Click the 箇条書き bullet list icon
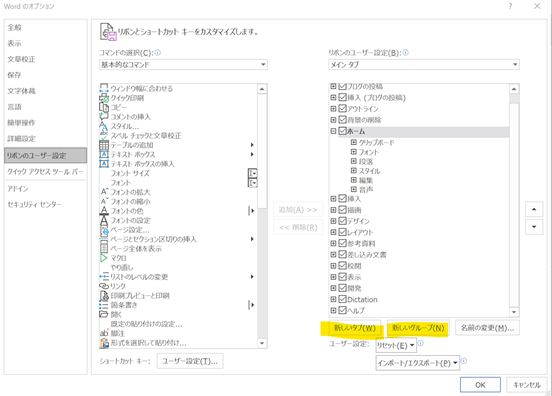 tap(104, 305)
